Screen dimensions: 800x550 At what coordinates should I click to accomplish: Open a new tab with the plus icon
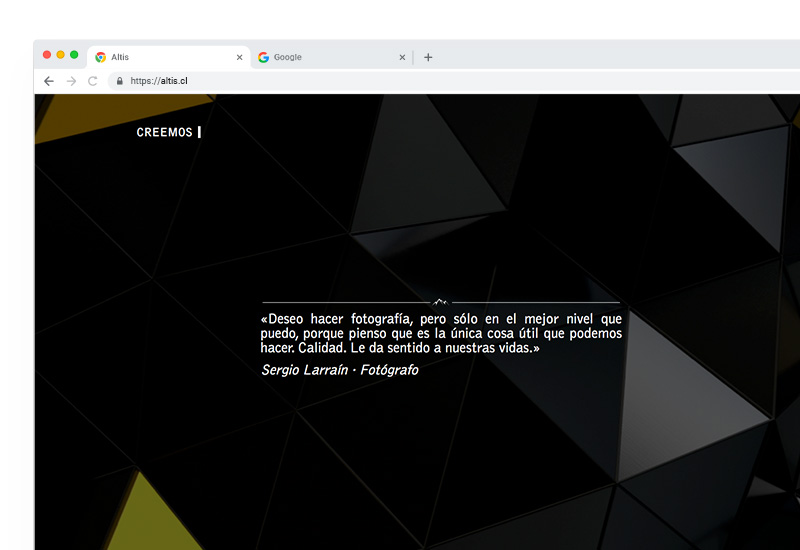pyautogui.click(x=428, y=57)
